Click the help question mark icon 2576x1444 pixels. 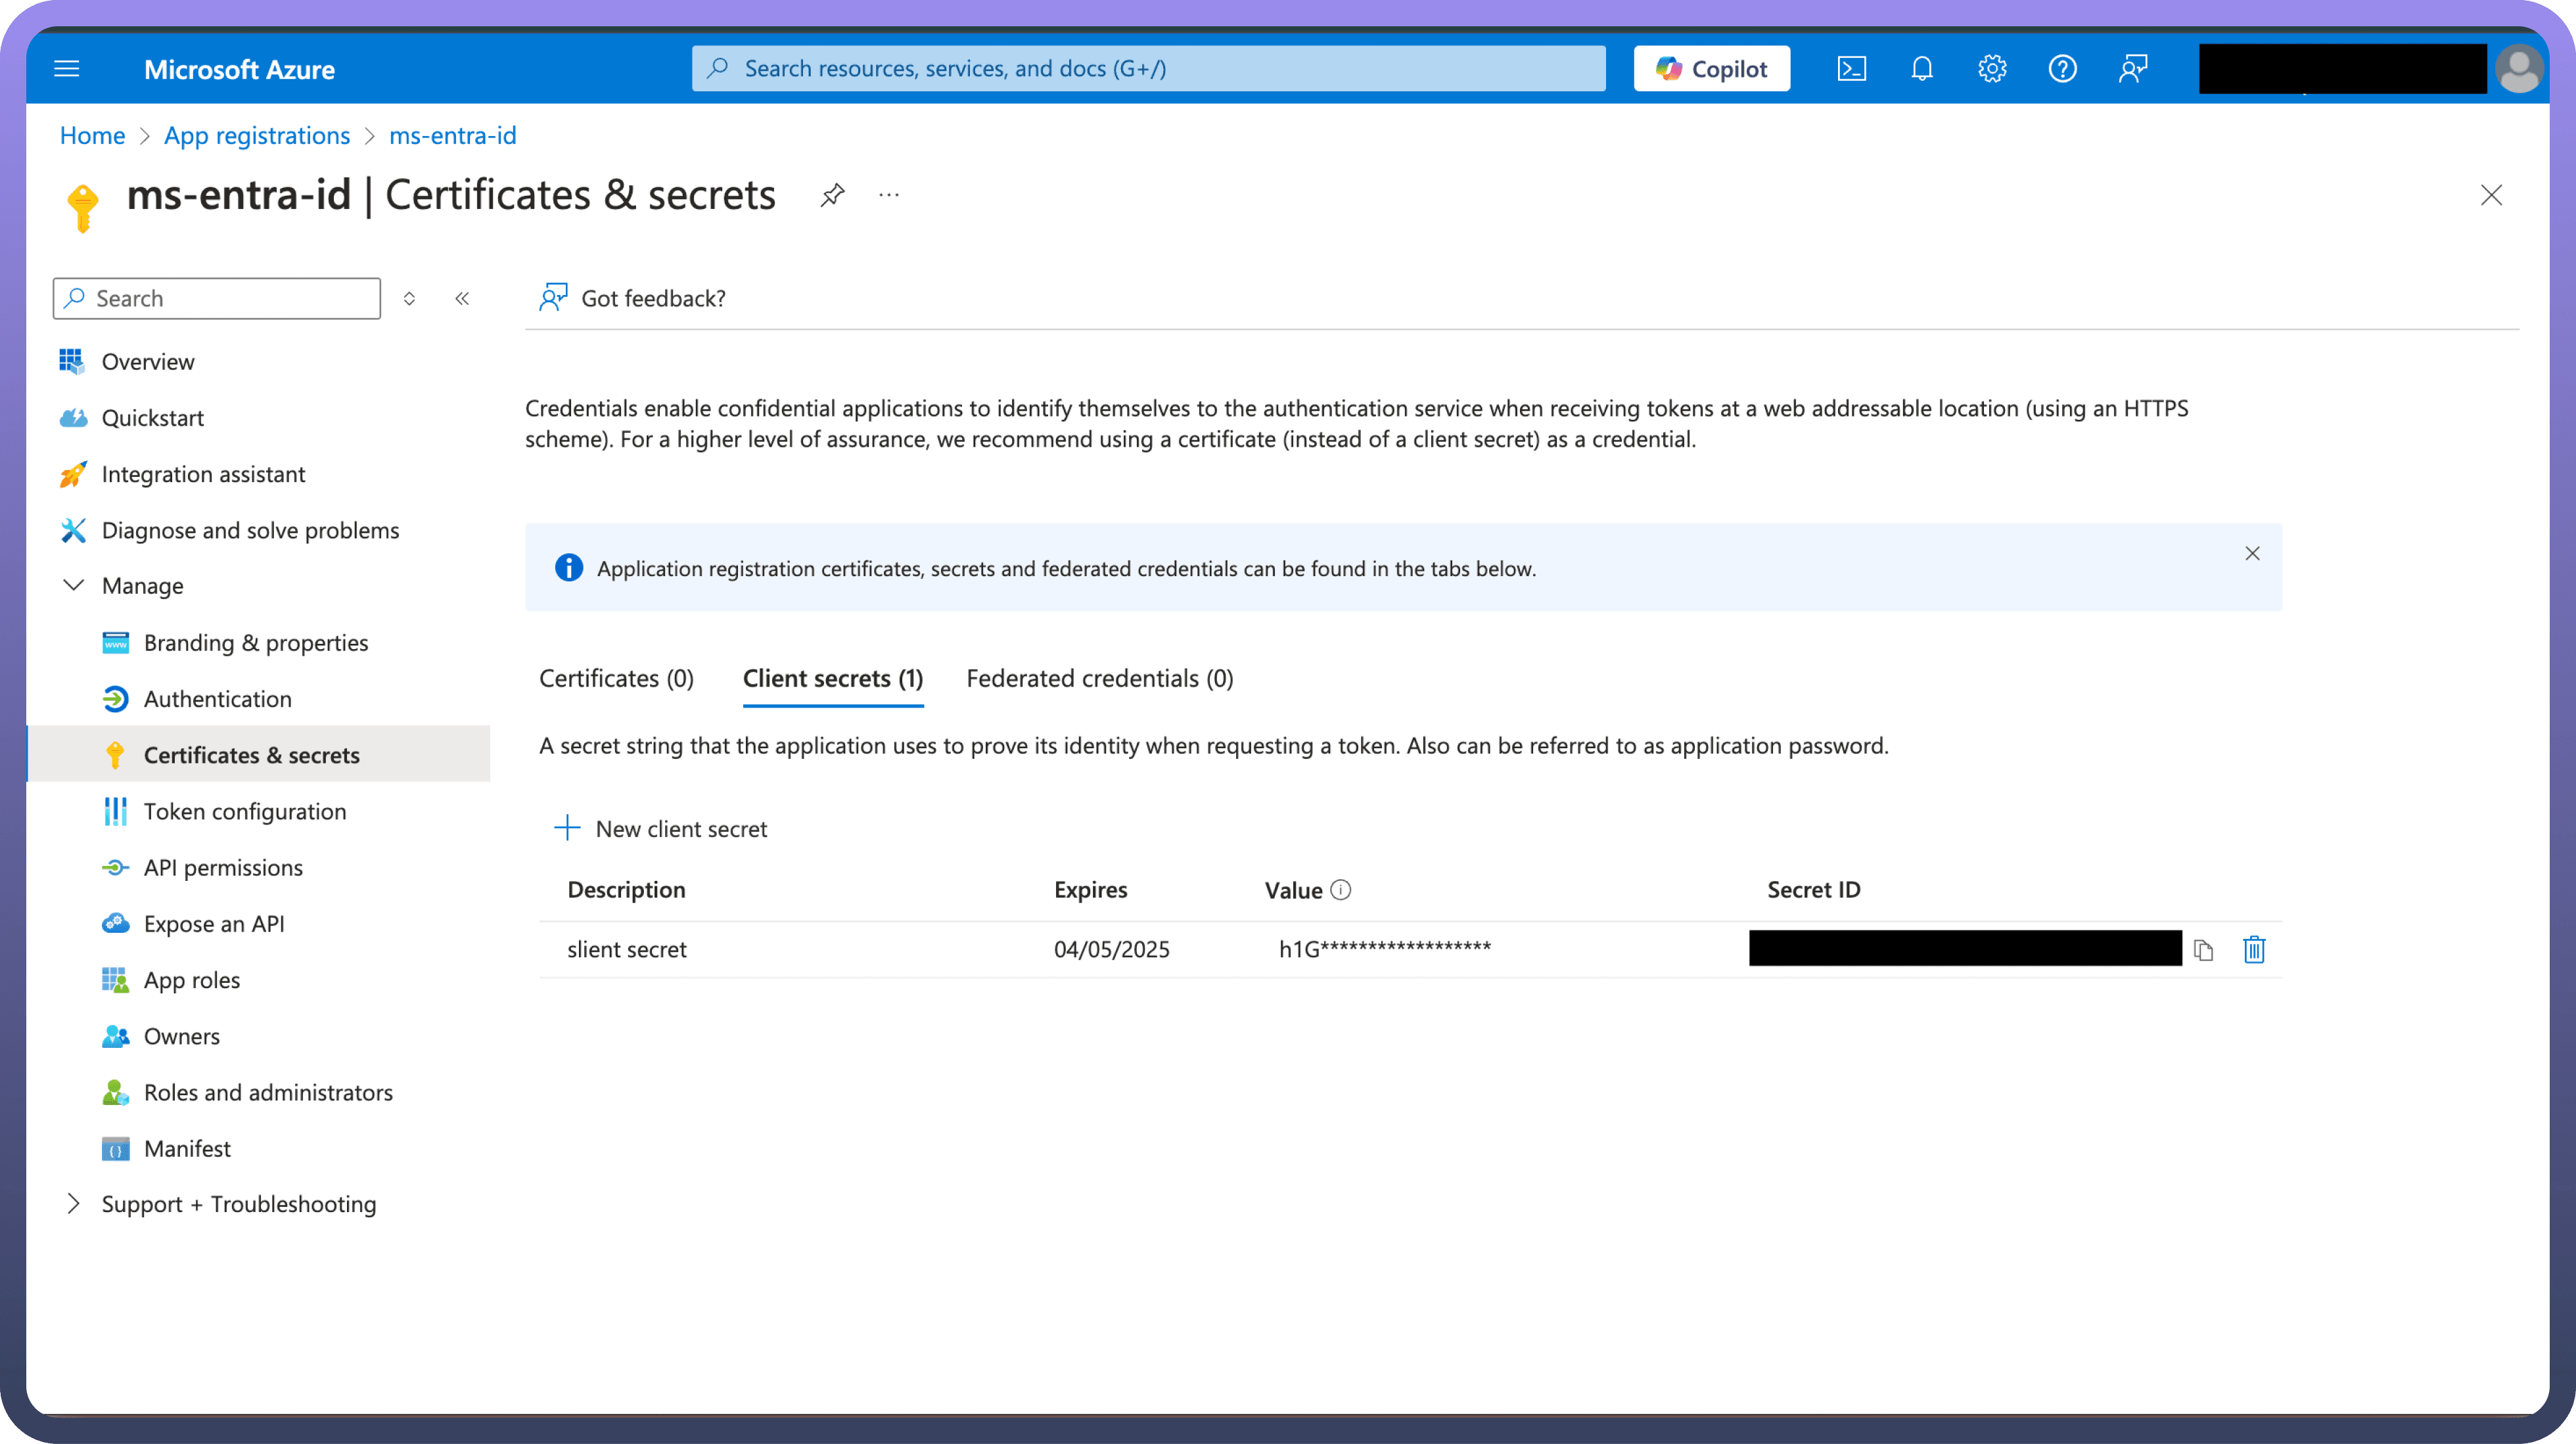coord(2062,68)
